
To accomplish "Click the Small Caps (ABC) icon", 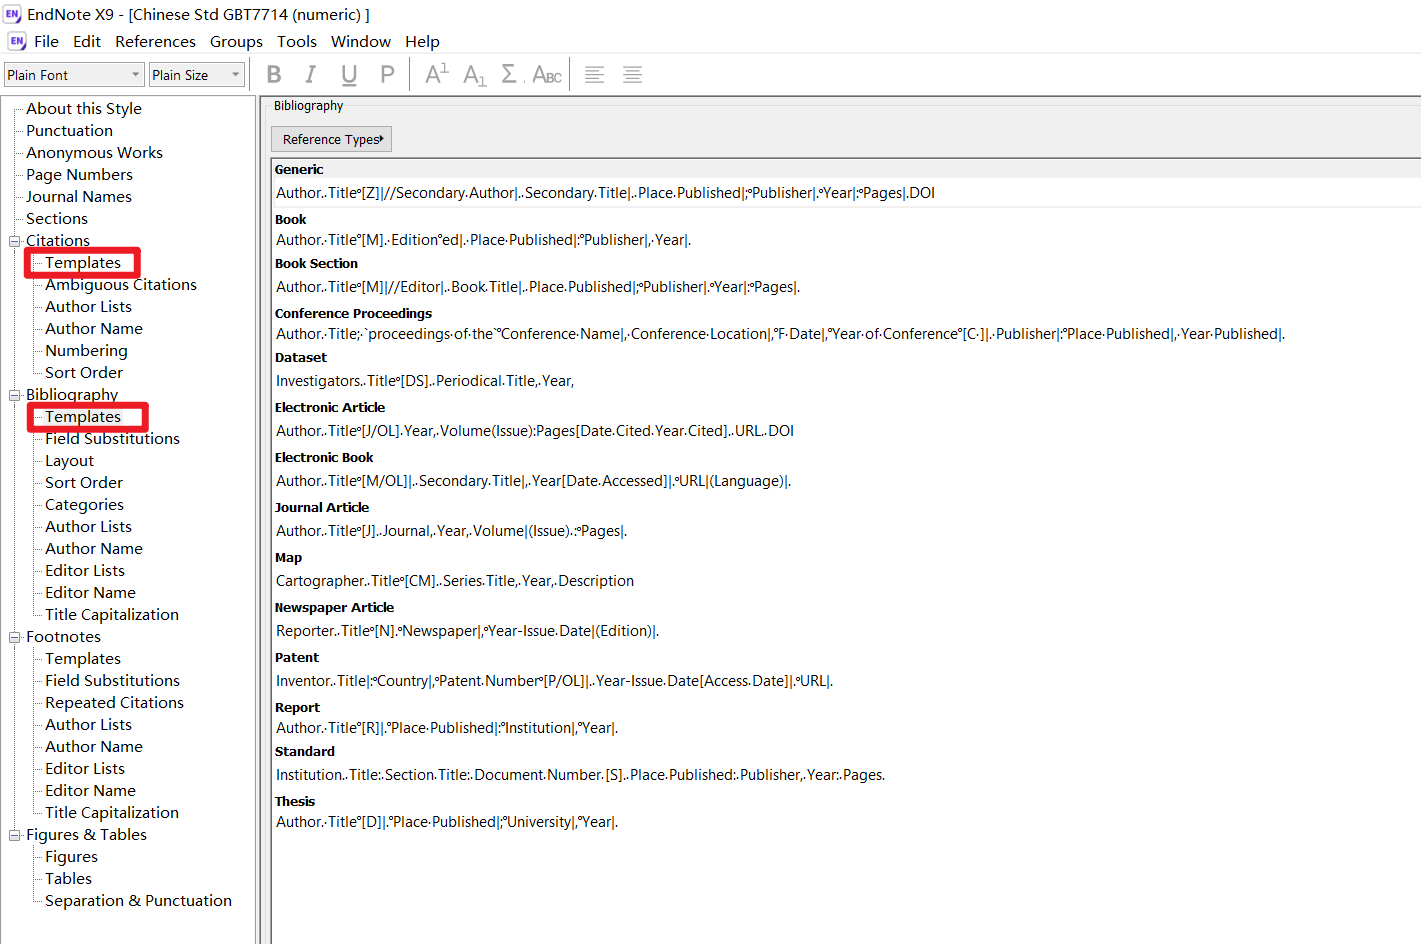I will (x=547, y=75).
